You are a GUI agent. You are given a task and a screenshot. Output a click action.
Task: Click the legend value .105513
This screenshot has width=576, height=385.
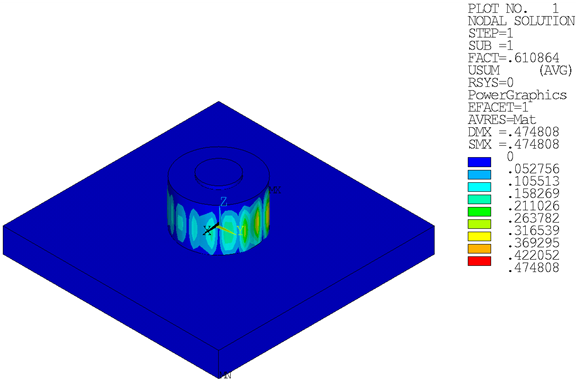[533, 181]
